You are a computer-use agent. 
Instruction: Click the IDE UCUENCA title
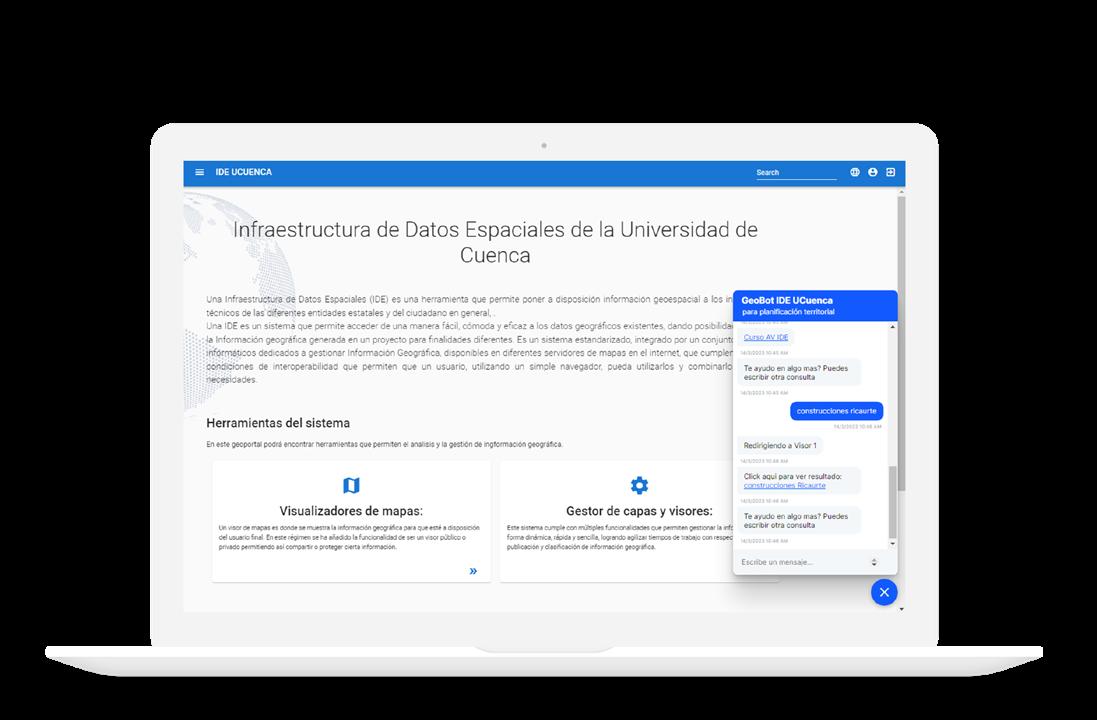point(243,172)
